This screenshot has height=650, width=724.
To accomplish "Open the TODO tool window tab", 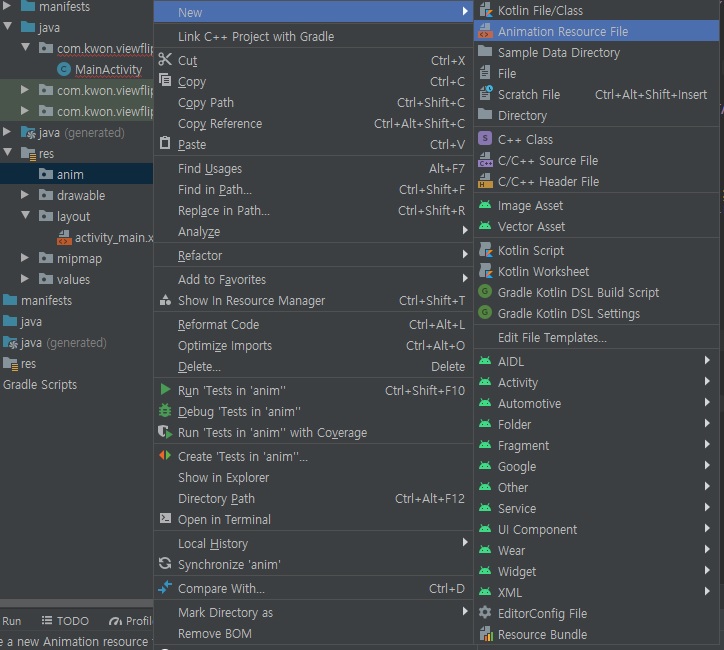I will coord(65,621).
